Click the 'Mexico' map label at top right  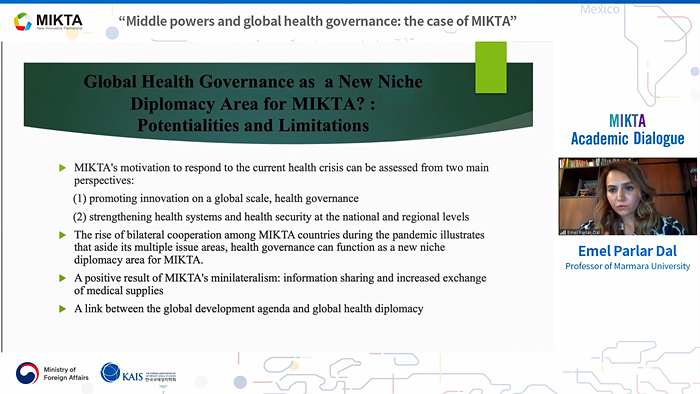click(600, 9)
